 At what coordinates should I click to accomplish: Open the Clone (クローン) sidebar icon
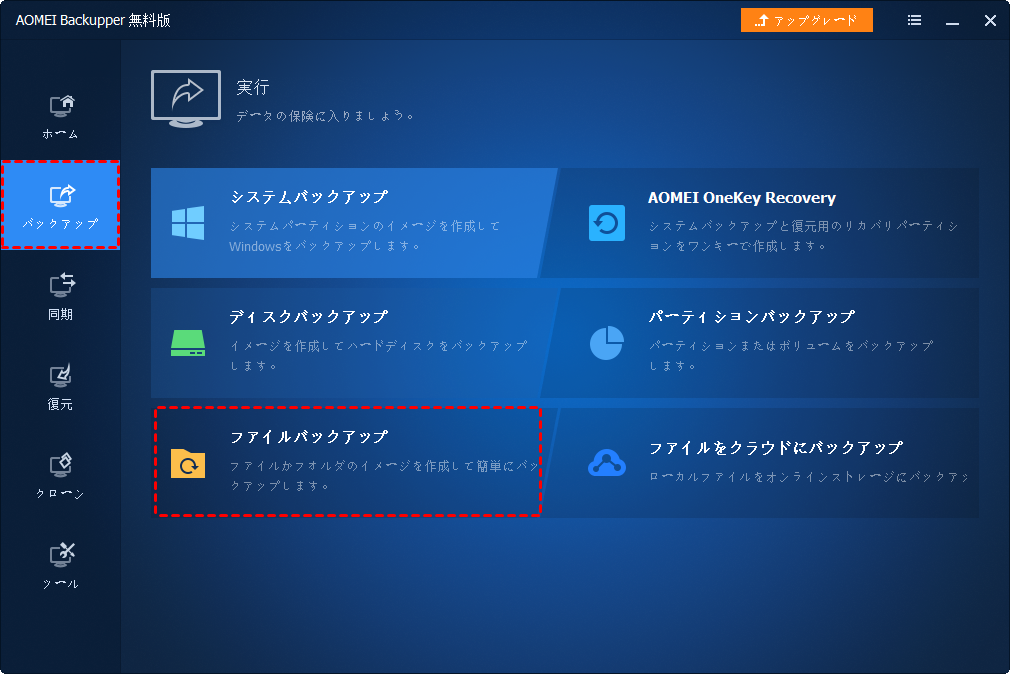[61, 465]
